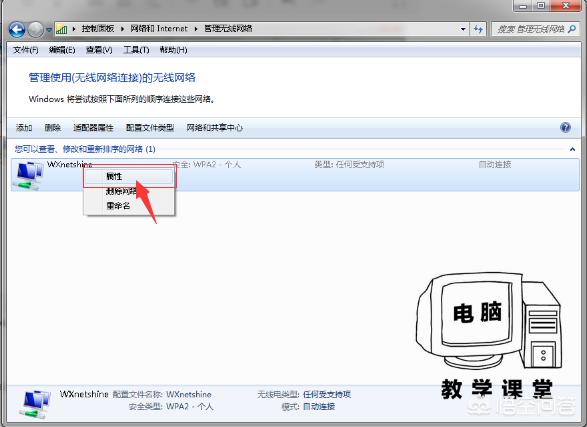The image size is (587, 427).
Task: Click 添加 in the toolbar
Action: click(x=24, y=128)
